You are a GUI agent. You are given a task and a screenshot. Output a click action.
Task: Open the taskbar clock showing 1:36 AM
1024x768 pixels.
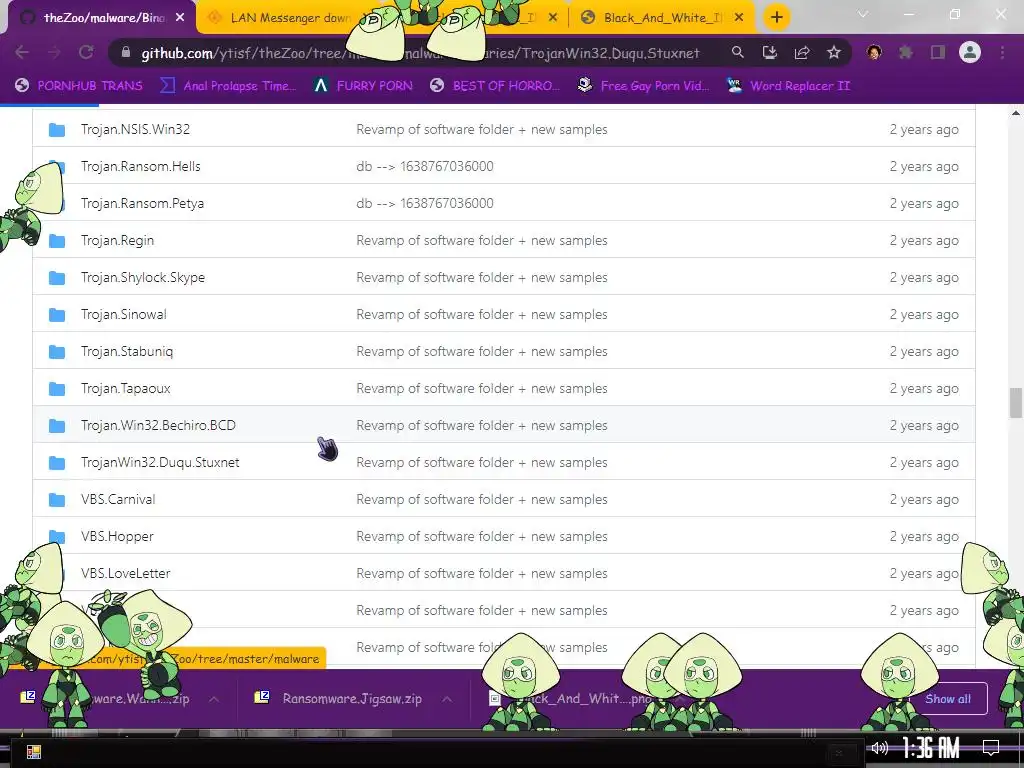pyautogui.click(x=931, y=748)
